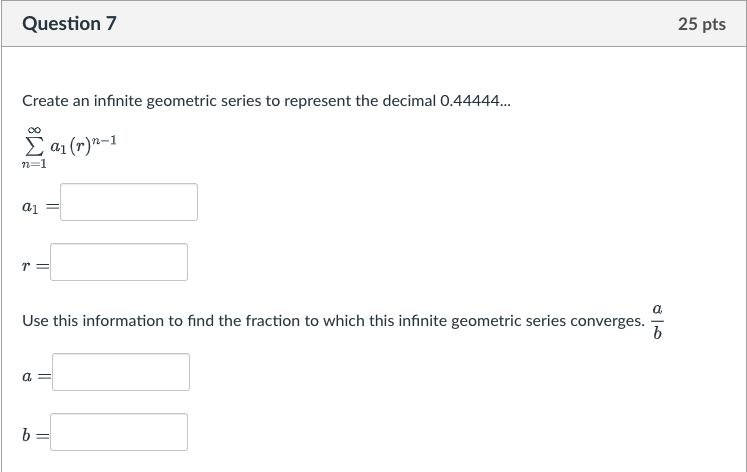This screenshot has height=472, width=747.
Task: Click the 'Create an infinite geometric series' text
Action: 150,101
